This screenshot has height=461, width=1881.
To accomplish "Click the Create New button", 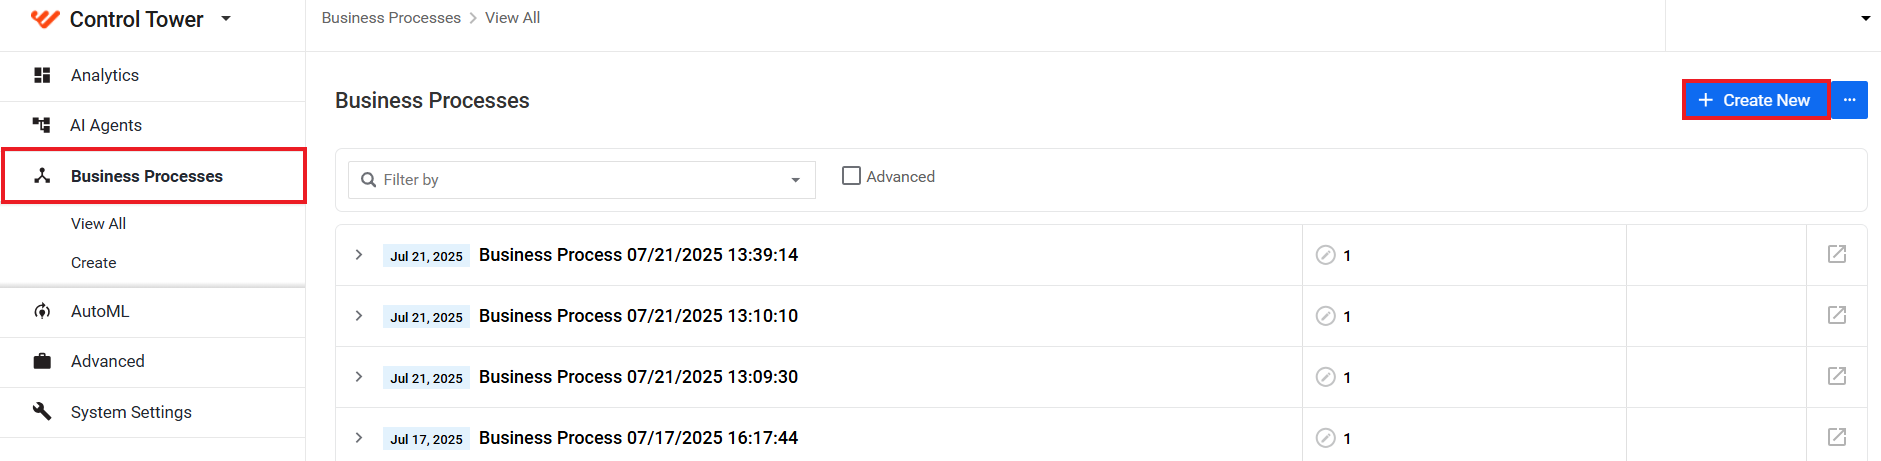I will click(1756, 100).
